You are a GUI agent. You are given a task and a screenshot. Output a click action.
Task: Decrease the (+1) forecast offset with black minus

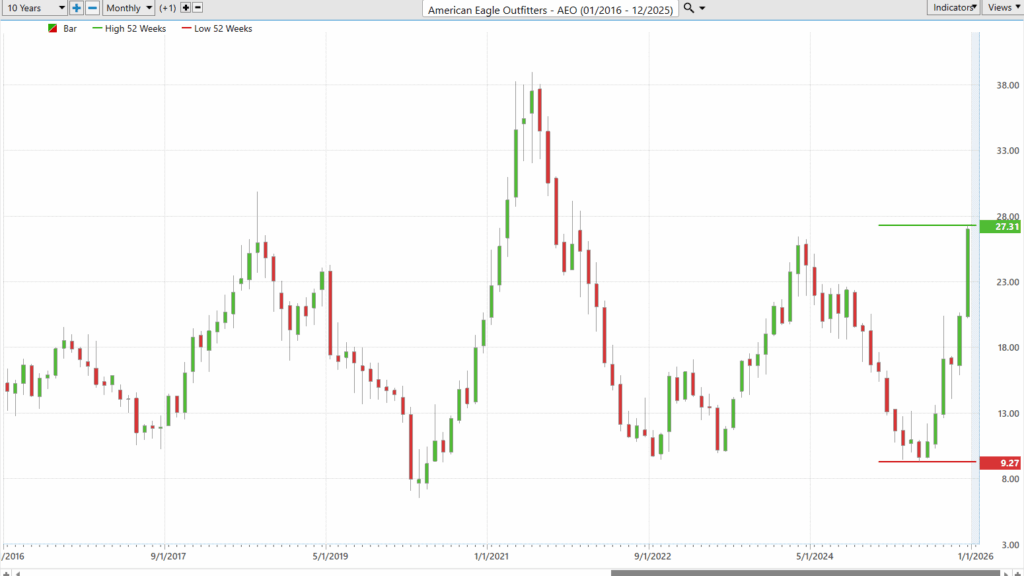pyautogui.click(x=198, y=8)
